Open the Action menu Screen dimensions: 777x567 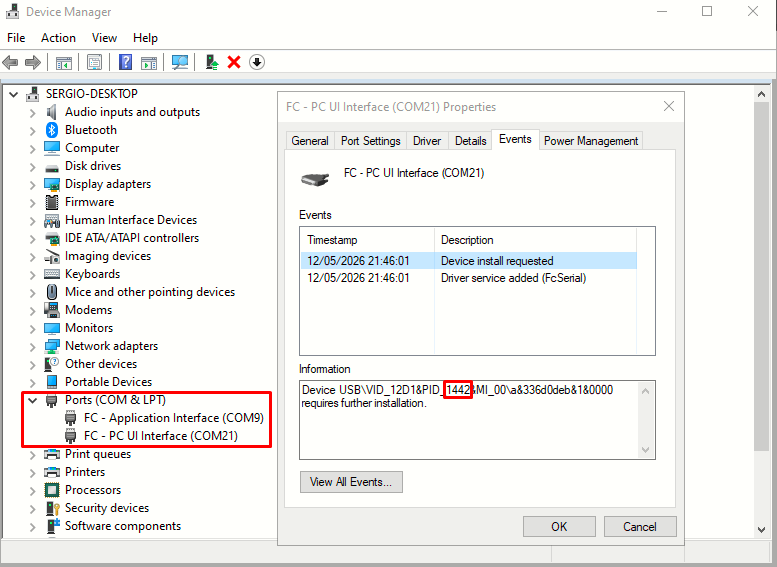point(58,38)
